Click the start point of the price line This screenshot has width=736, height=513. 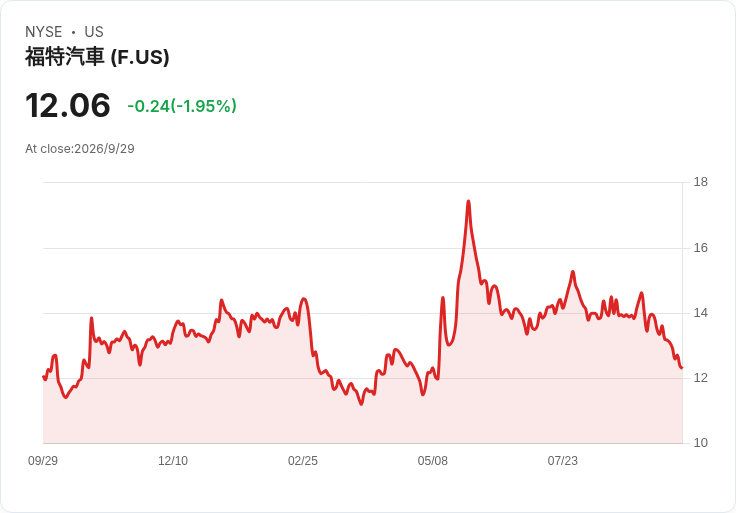pyautogui.click(x=44, y=377)
